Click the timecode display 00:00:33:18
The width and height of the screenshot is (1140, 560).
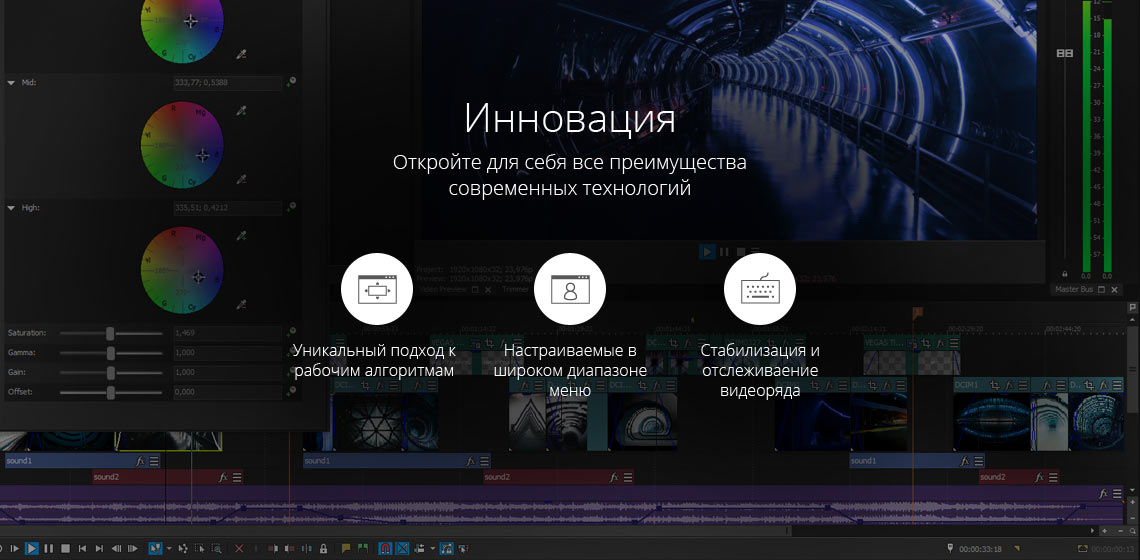click(980, 549)
